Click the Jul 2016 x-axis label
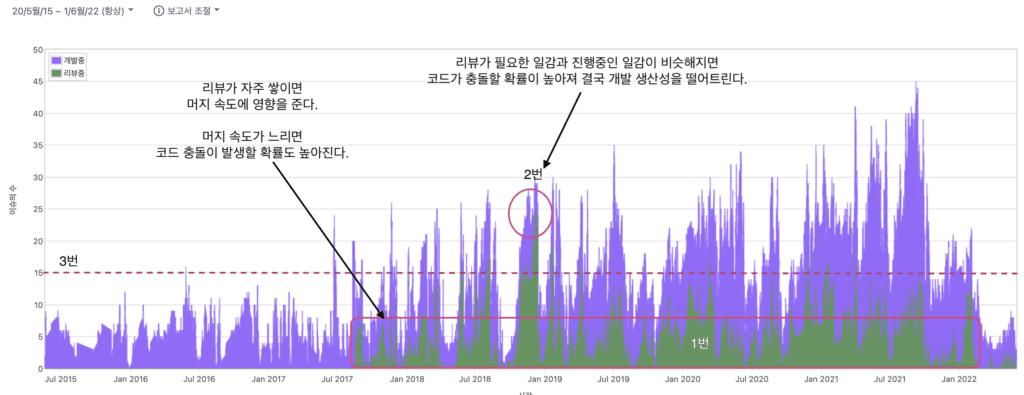The width and height of the screenshot is (1024, 395). click(199, 378)
